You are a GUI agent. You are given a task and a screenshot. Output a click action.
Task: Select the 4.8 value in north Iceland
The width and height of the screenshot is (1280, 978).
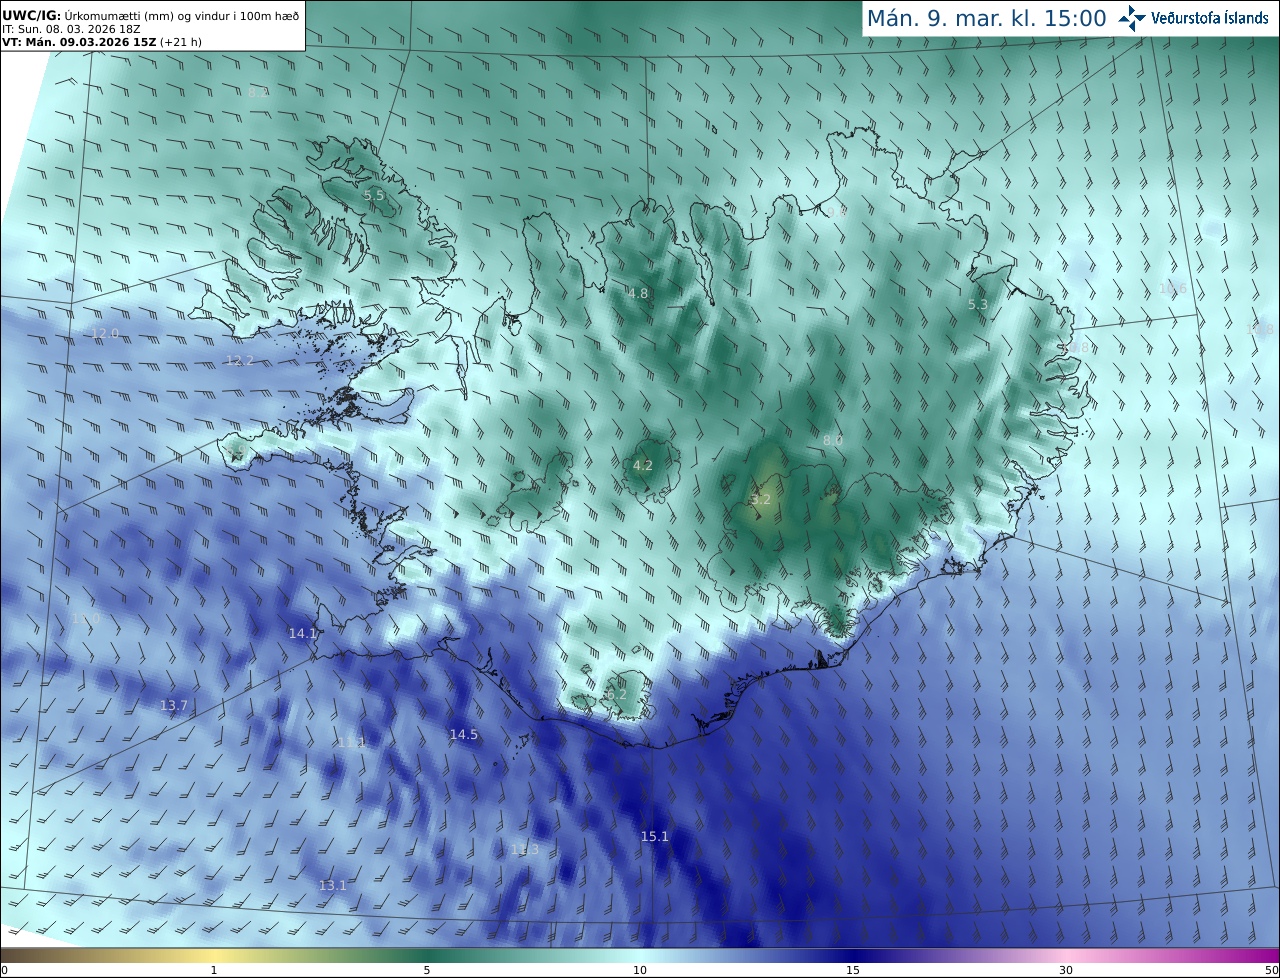638,293
